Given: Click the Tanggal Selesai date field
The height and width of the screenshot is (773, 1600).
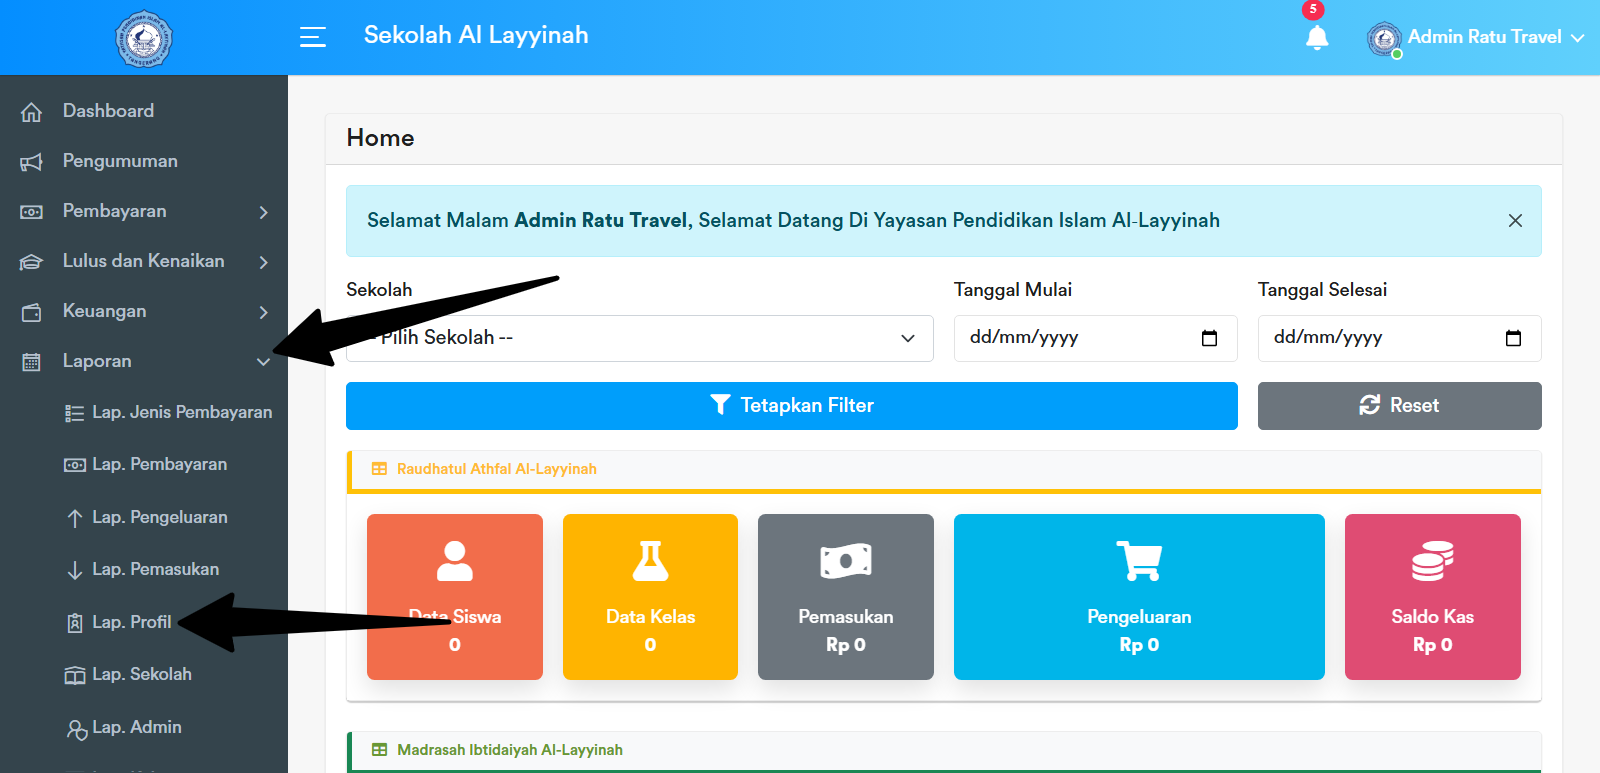Looking at the screenshot, I should click(x=1400, y=338).
